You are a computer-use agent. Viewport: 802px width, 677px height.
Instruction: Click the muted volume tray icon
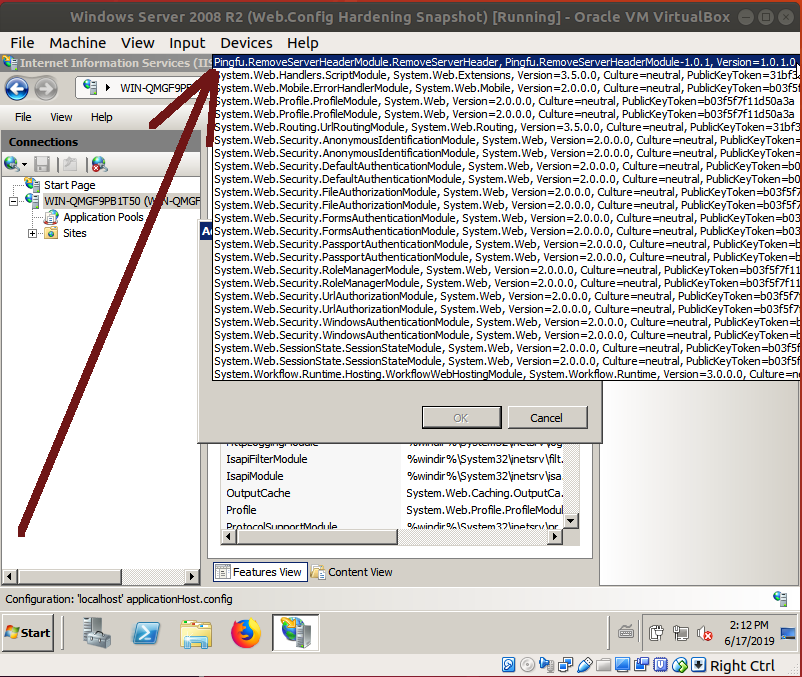(705, 634)
